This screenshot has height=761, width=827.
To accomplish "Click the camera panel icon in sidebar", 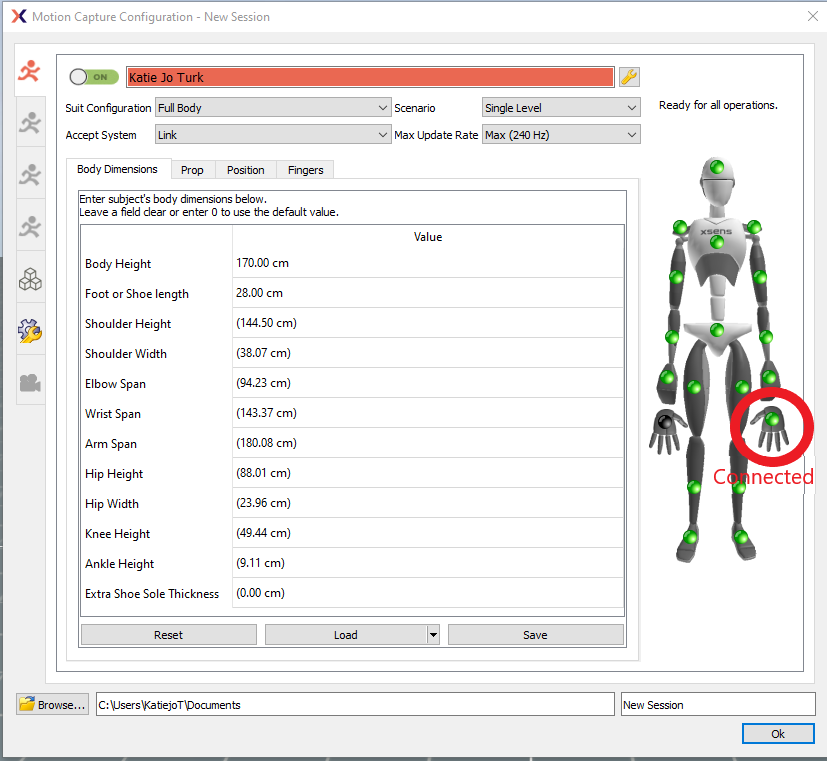I will point(29,382).
